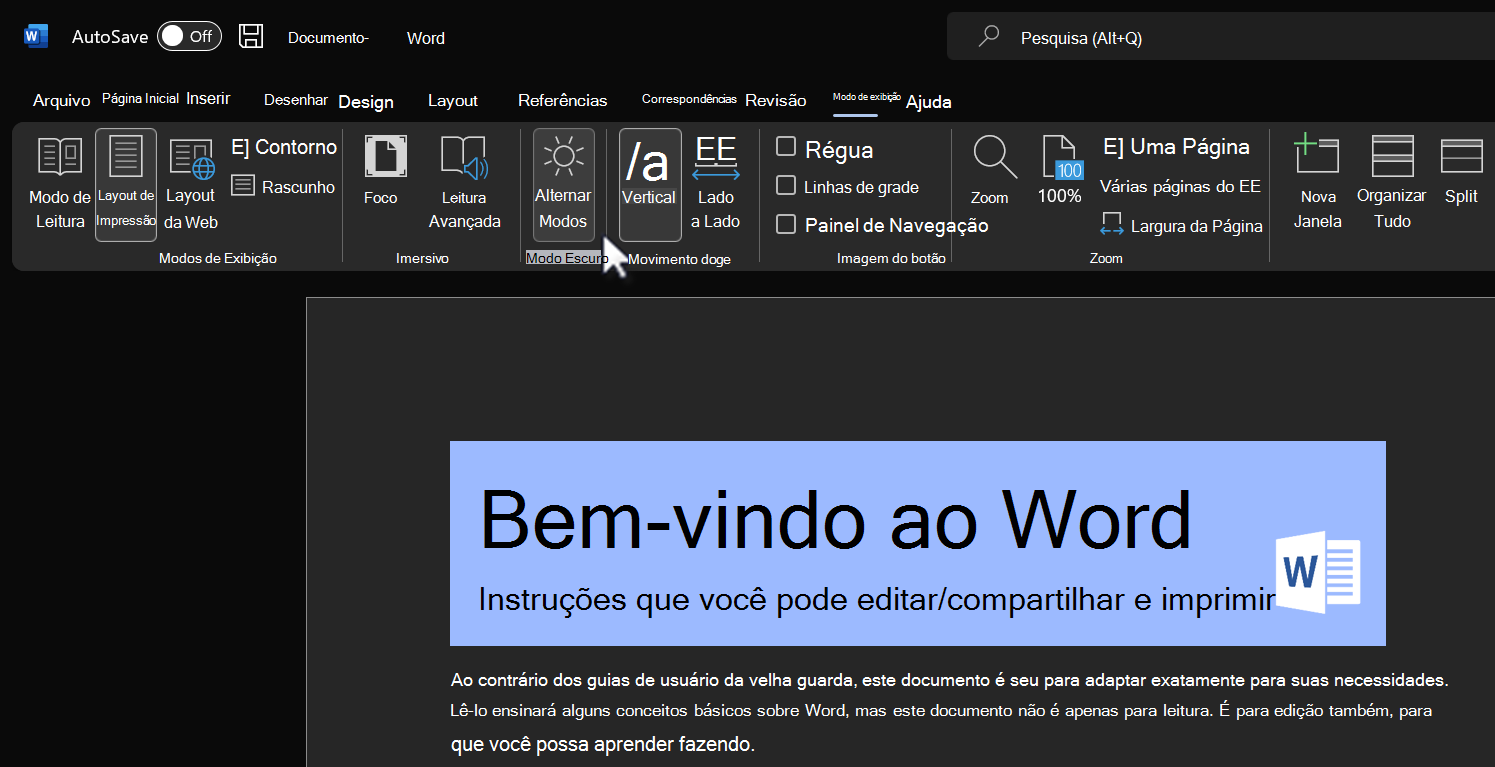Click the Word logo image in document banner
Image resolution: width=1495 pixels, height=767 pixels.
(1318, 572)
